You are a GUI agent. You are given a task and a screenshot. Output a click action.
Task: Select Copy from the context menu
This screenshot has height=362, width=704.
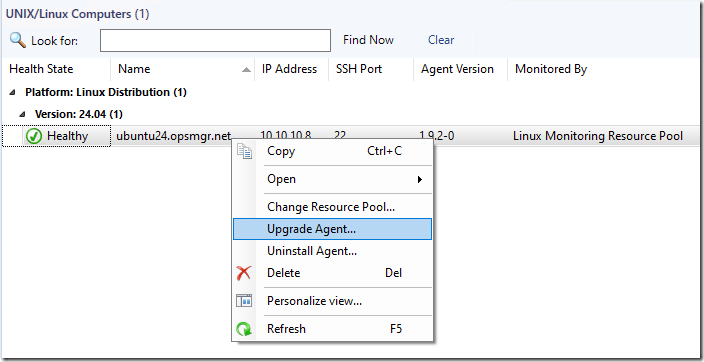click(332, 151)
